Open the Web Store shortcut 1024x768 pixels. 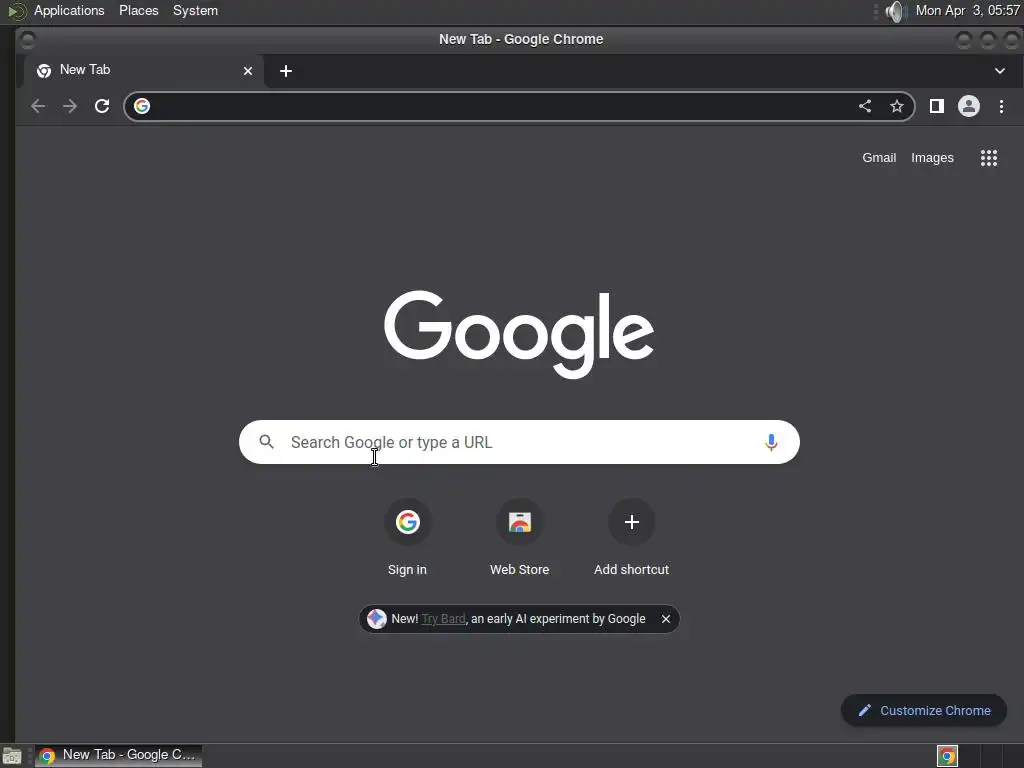[519, 537]
